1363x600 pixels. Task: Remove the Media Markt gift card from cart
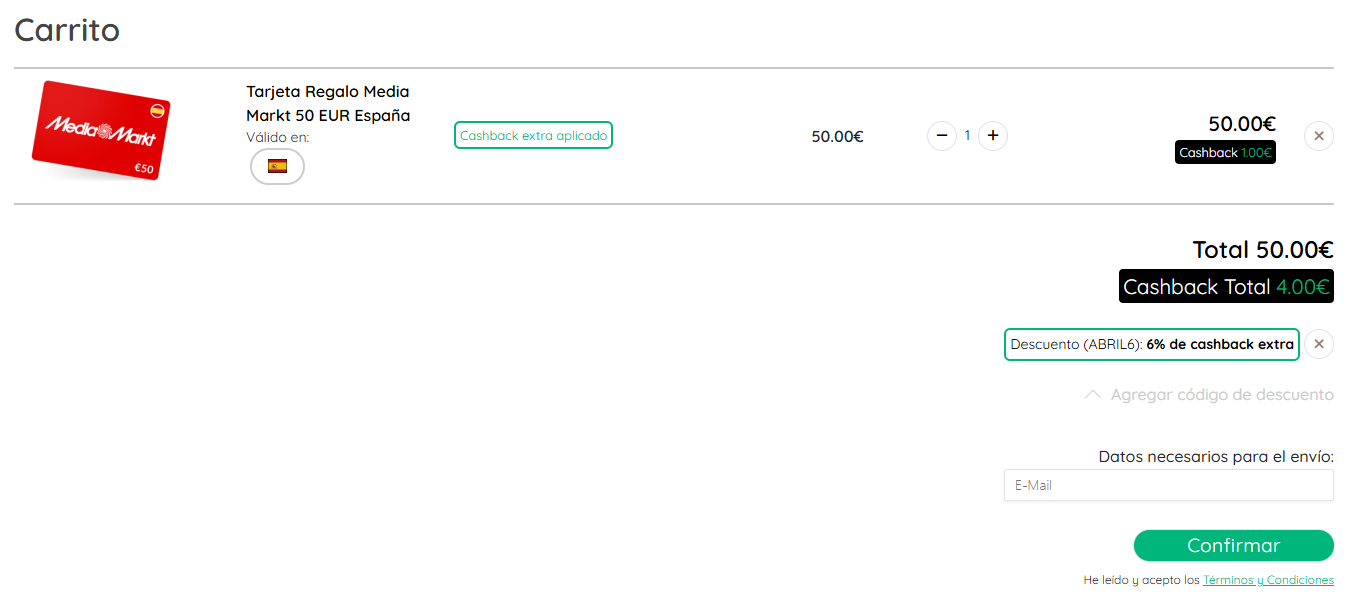coord(1319,135)
